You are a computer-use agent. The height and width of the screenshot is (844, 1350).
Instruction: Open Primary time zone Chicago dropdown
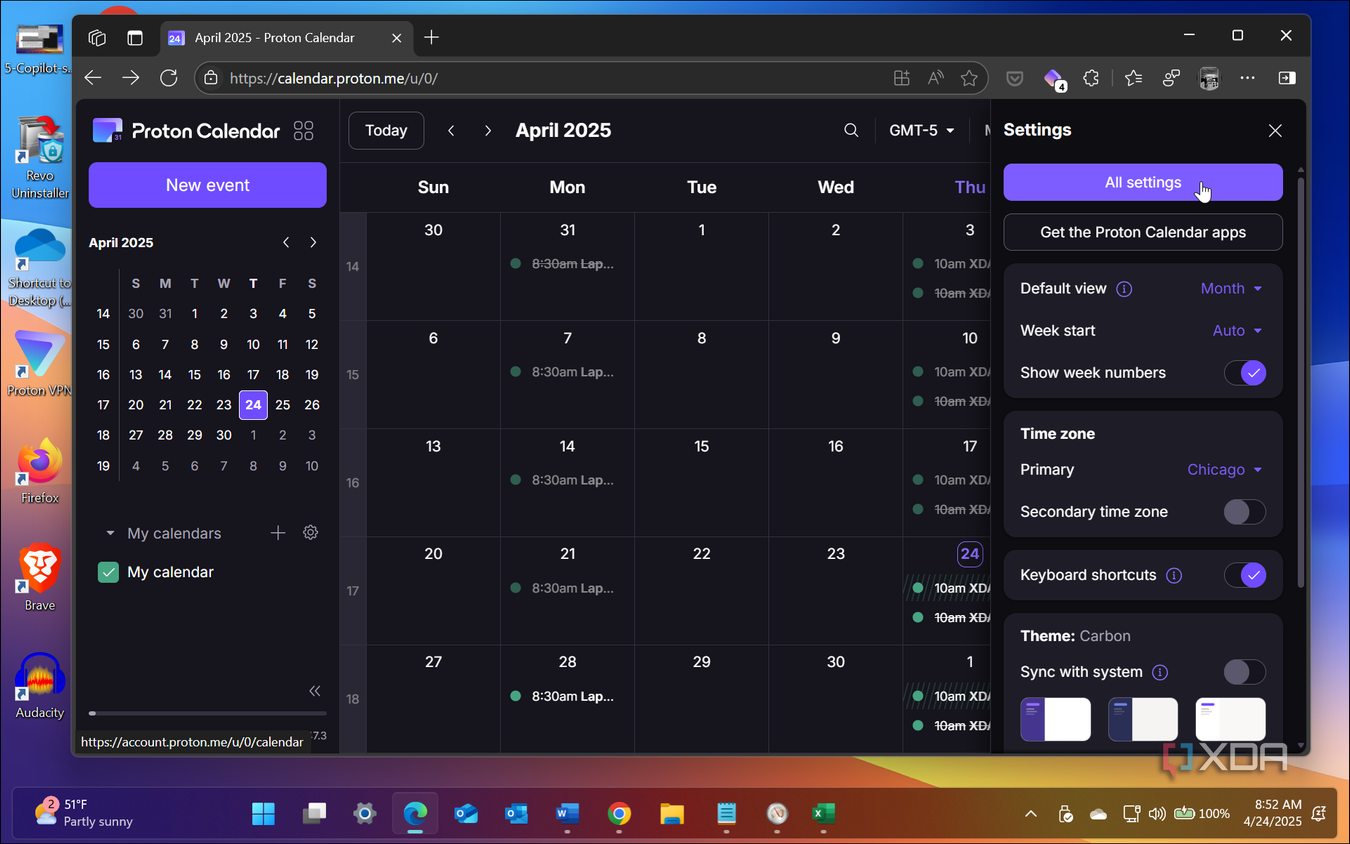(x=1225, y=470)
